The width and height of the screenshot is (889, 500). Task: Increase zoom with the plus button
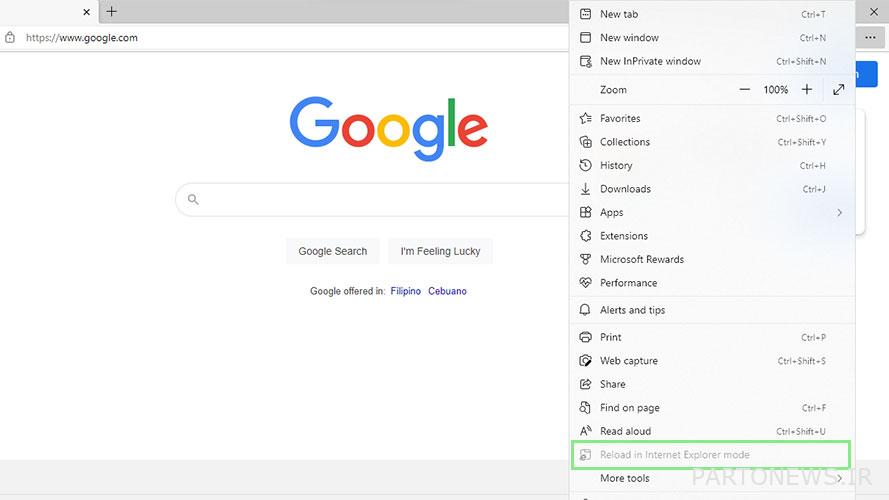point(807,89)
